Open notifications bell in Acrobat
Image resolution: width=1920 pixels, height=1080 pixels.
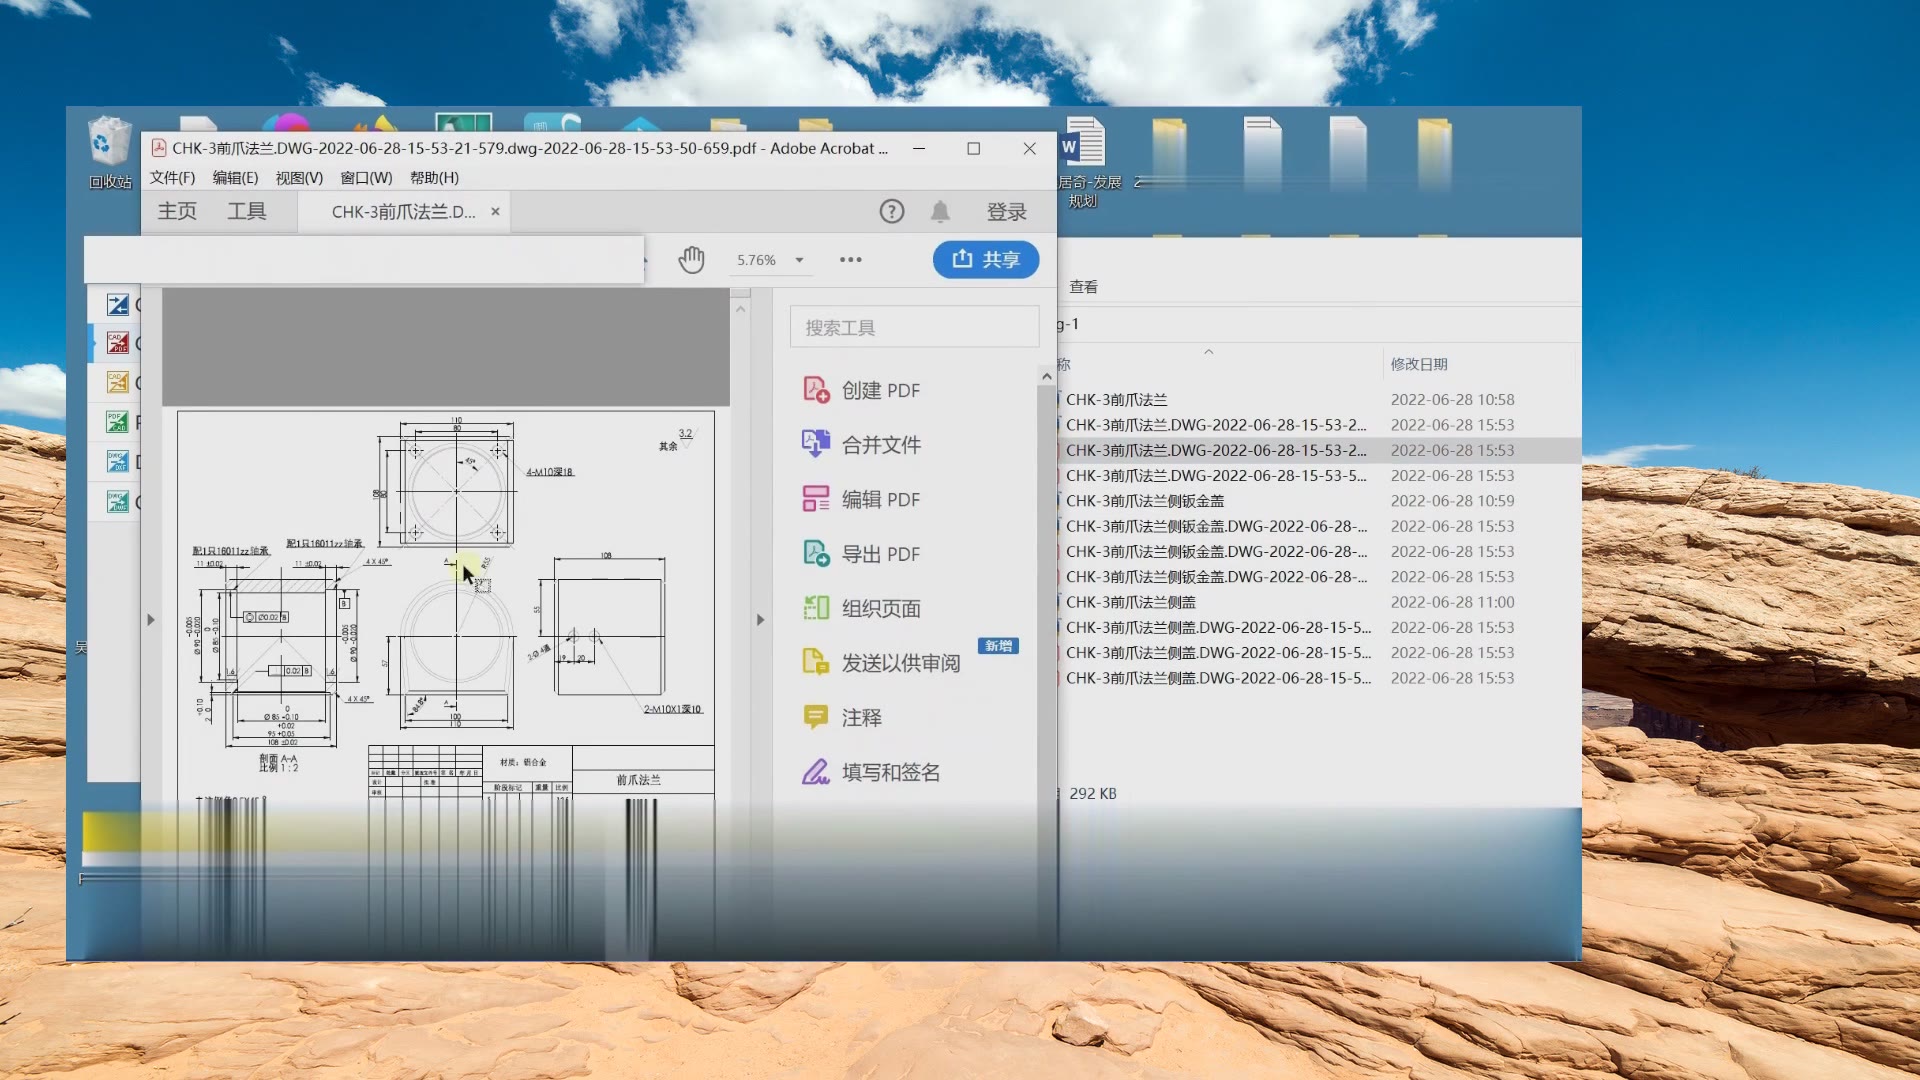(x=940, y=212)
